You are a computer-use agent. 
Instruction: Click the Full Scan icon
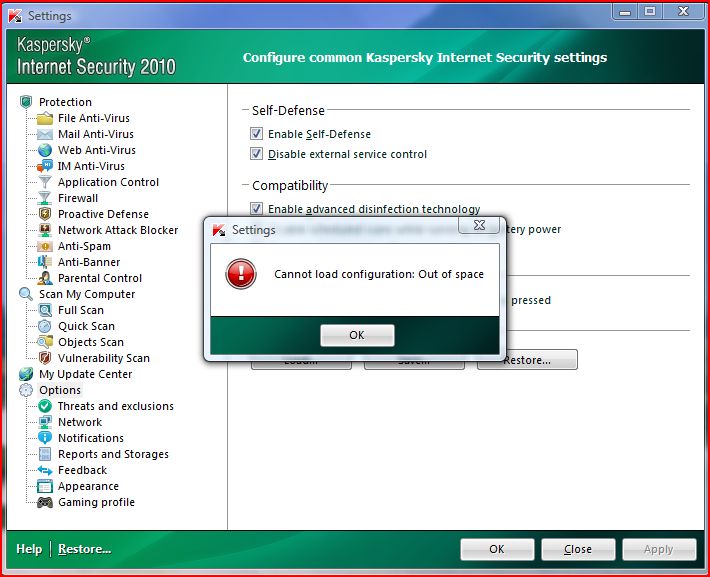click(x=45, y=310)
